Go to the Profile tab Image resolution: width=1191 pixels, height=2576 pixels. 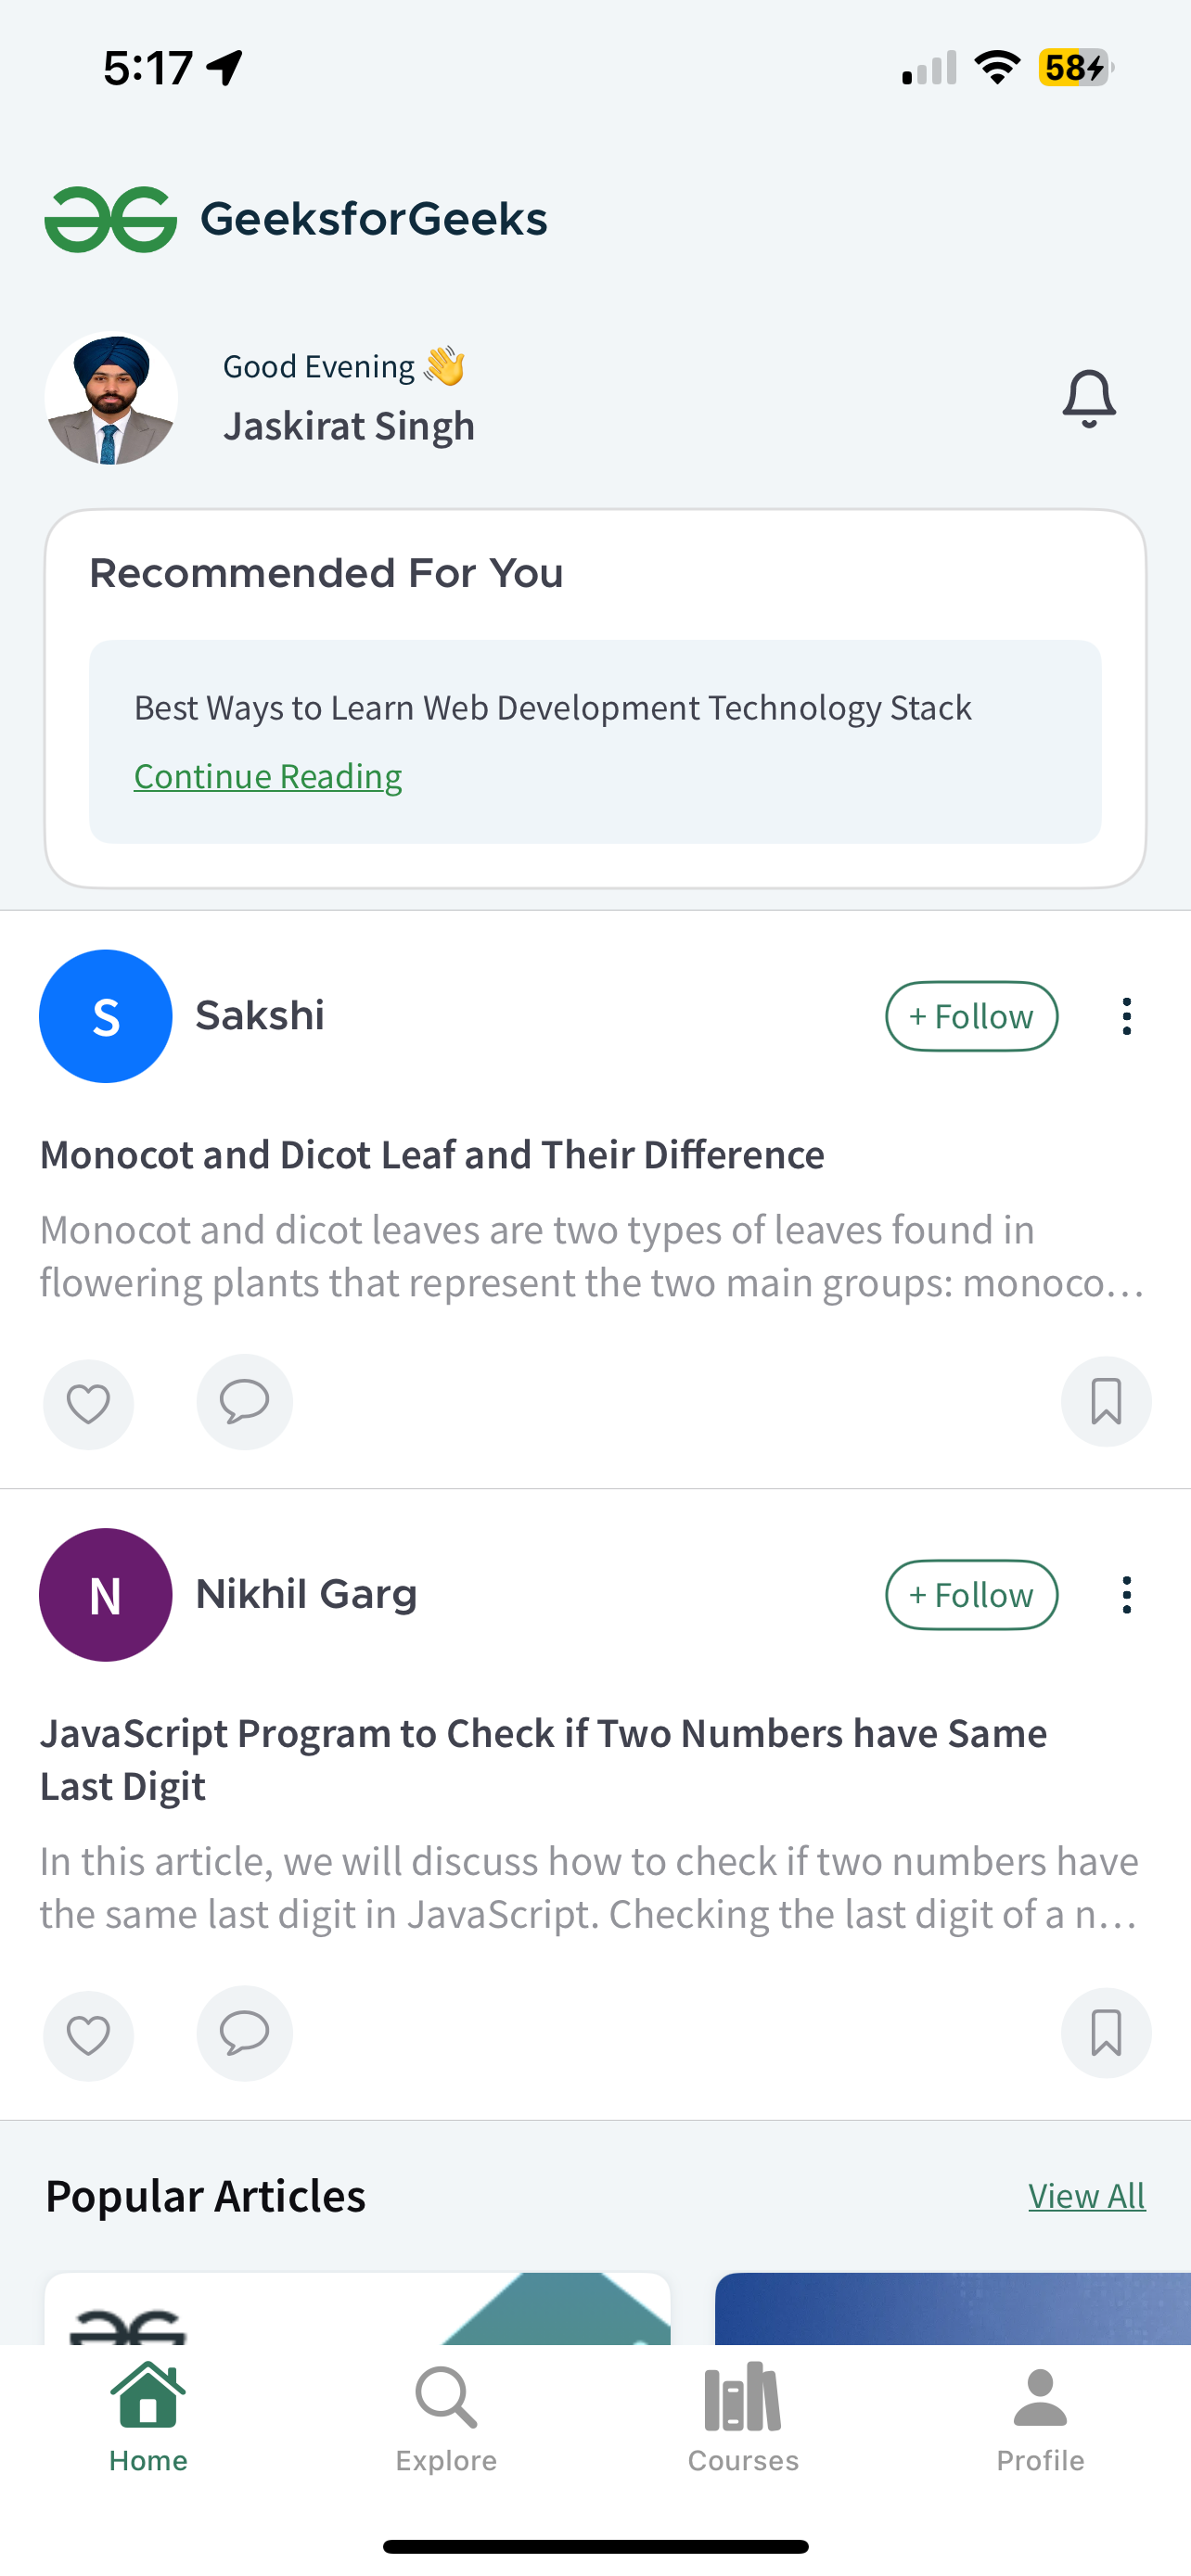coord(1040,2418)
